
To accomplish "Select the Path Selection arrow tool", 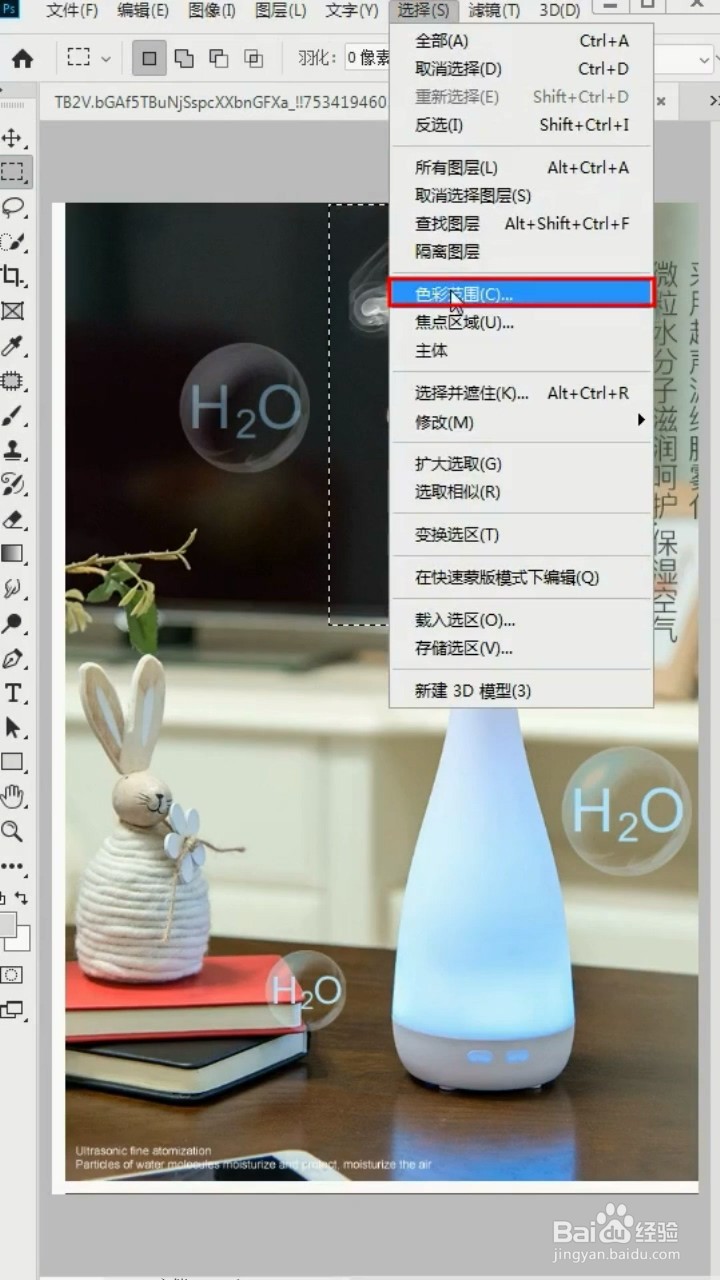I will [13, 727].
